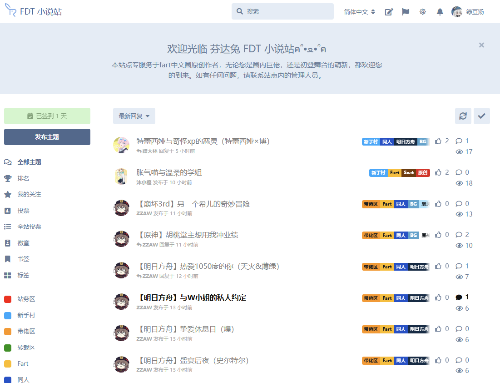
Task: Open the language selector dropdown
Action: coord(360,12)
